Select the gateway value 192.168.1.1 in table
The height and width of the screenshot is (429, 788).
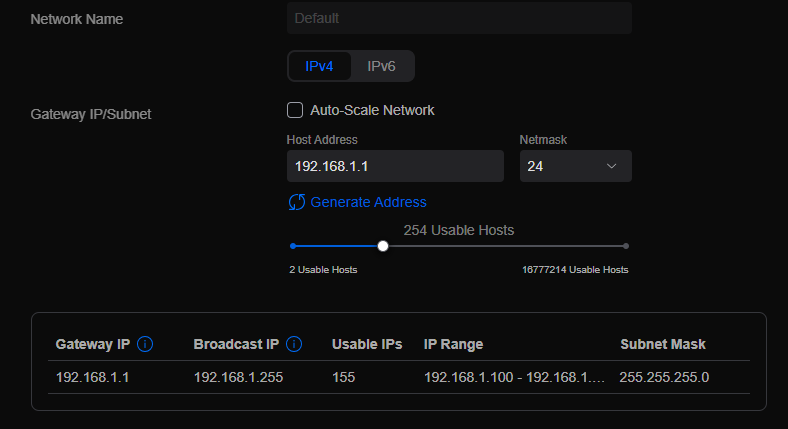(92, 377)
